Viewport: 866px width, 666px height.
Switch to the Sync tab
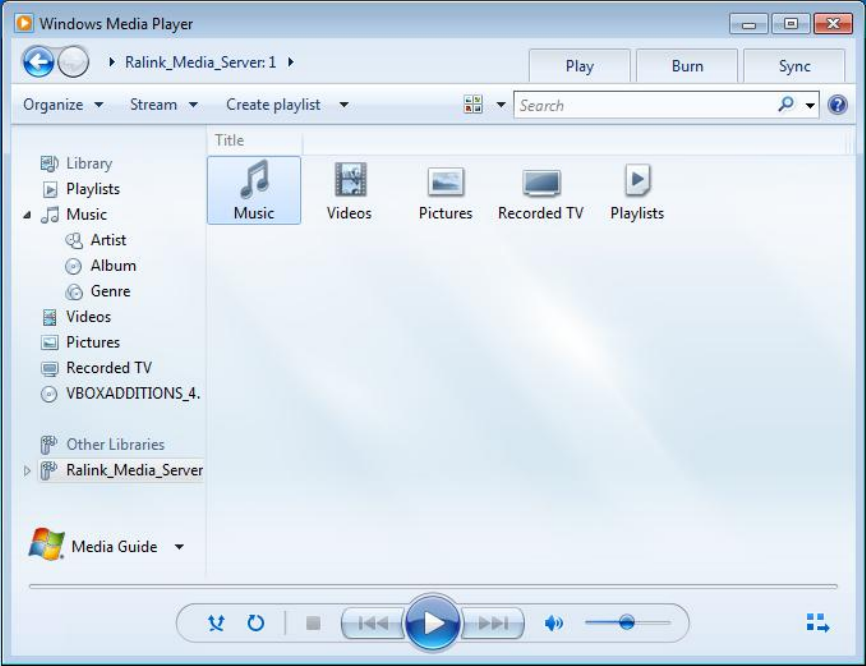tap(795, 66)
